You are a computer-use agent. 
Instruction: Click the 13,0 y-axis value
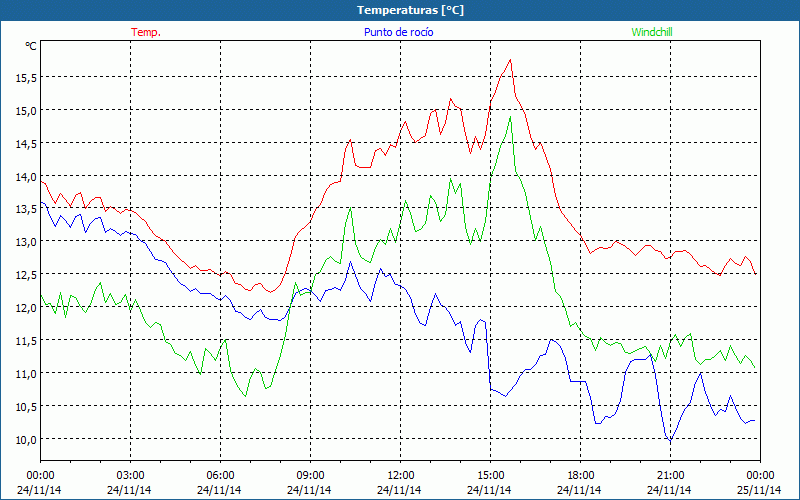pos(26,242)
